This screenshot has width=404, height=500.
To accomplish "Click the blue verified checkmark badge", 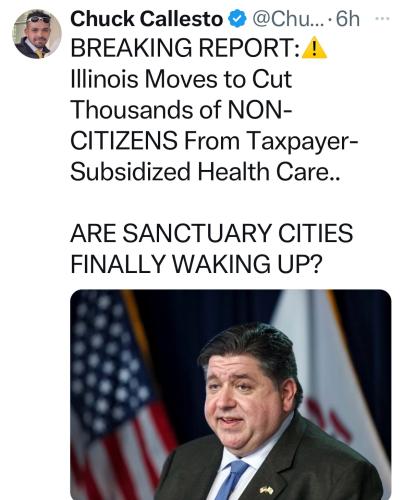I will tap(237, 19).
